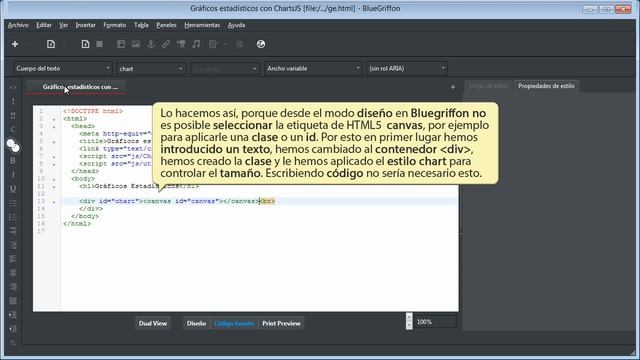Click the indent icon in the left sidebar
Screen dimensions: 640x360
tap(13, 315)
